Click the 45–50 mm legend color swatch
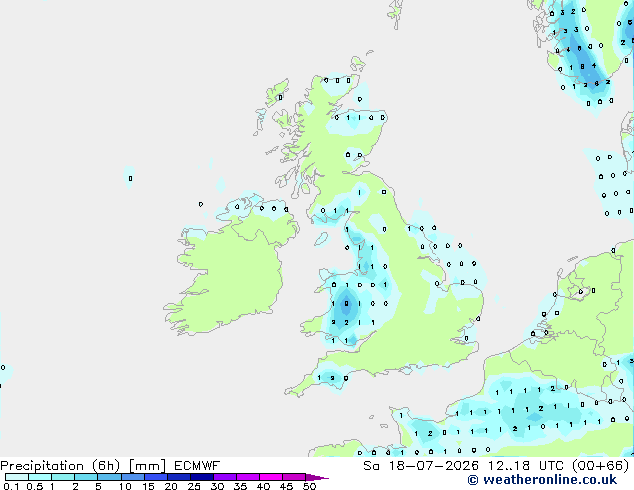The height and width of the screenshot is (490, 634). (x=294, y=477)
